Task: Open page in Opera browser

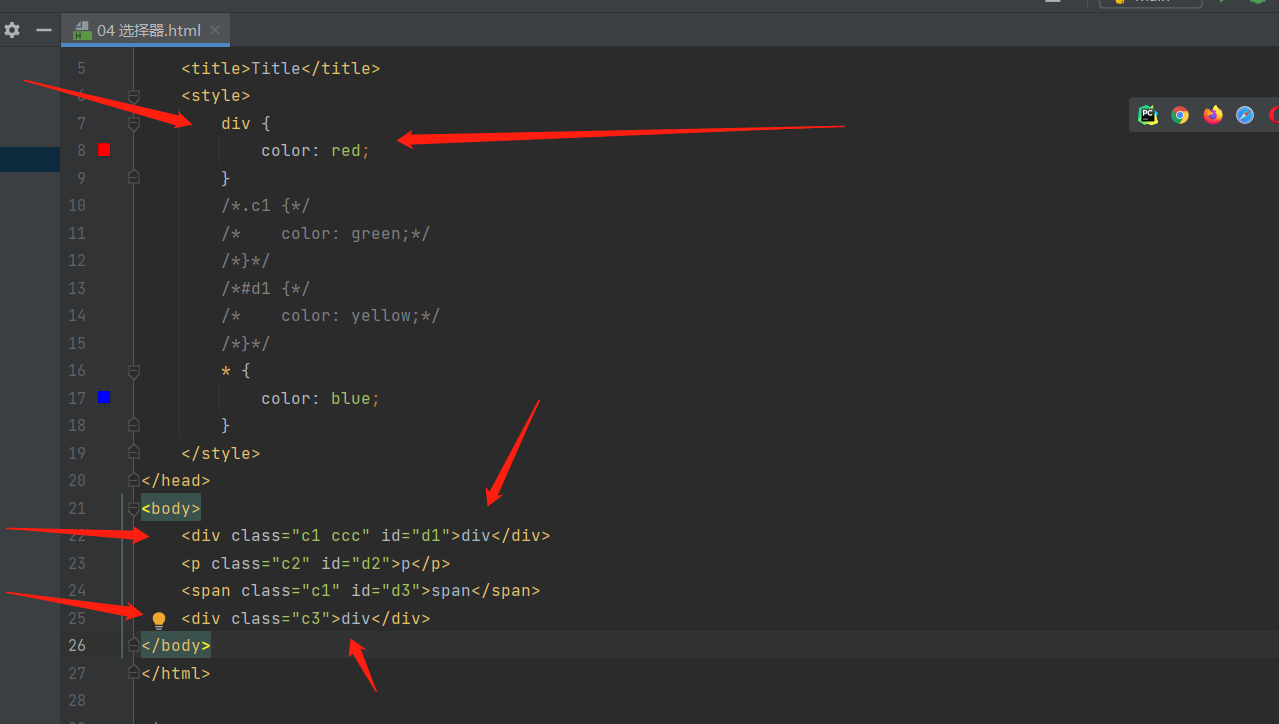Action: (1274, 115)
